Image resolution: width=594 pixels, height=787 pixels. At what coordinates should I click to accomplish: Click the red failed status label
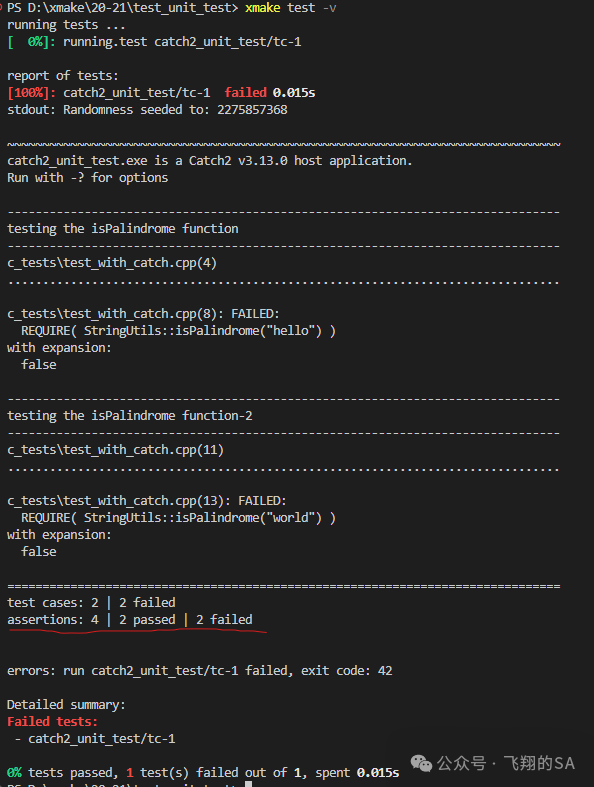tap(246, 92)
